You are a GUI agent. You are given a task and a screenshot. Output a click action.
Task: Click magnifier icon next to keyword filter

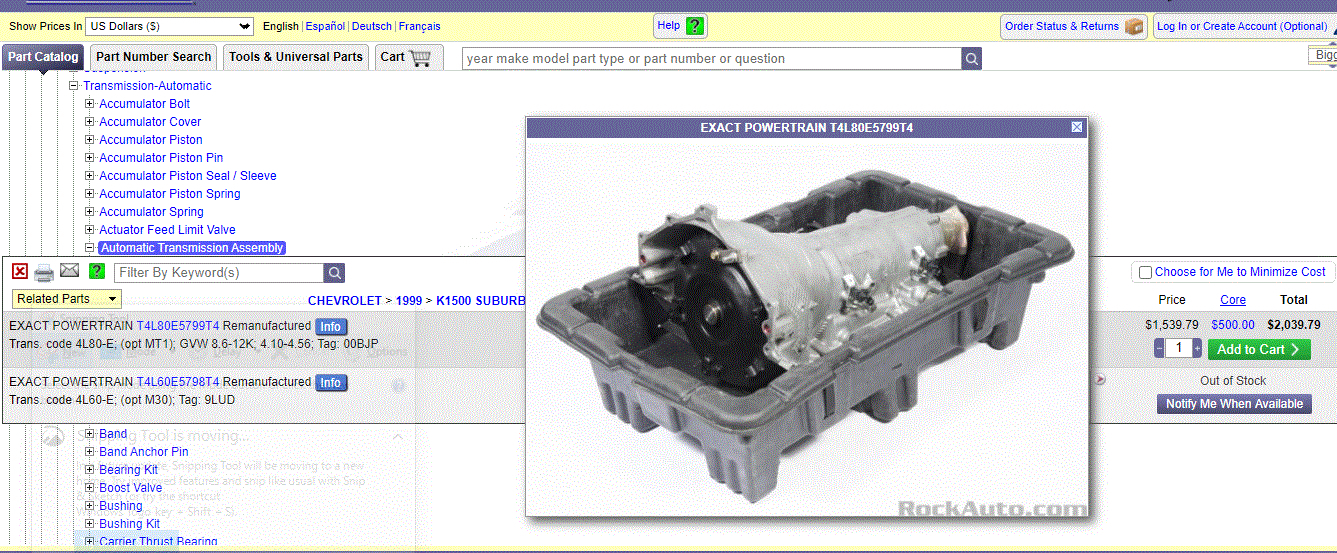(335, 273)
